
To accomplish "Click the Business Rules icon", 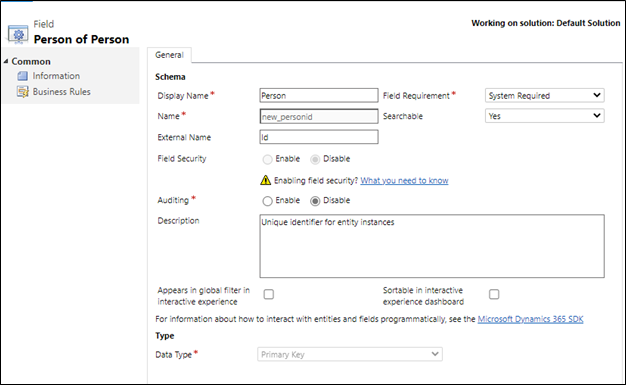I will click(22, 92).
